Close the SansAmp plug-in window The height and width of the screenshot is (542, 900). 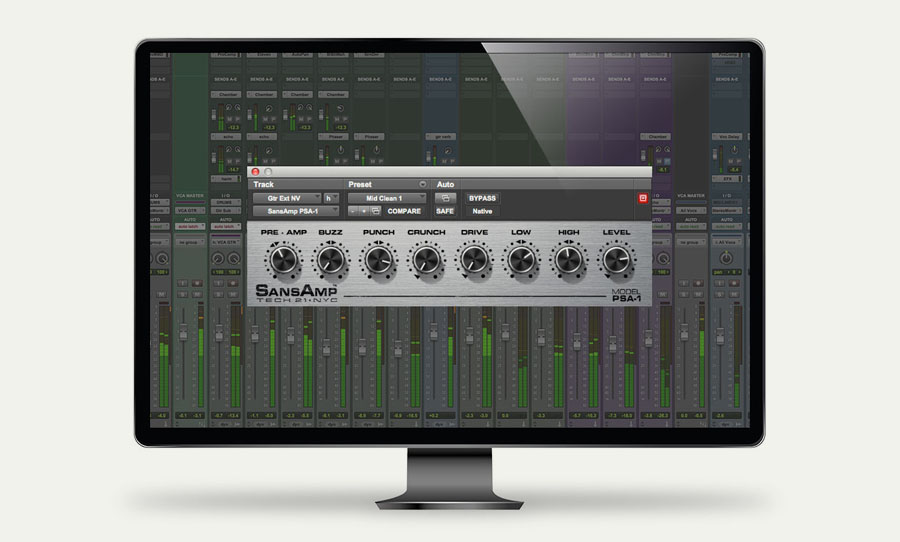pos(255,172)
